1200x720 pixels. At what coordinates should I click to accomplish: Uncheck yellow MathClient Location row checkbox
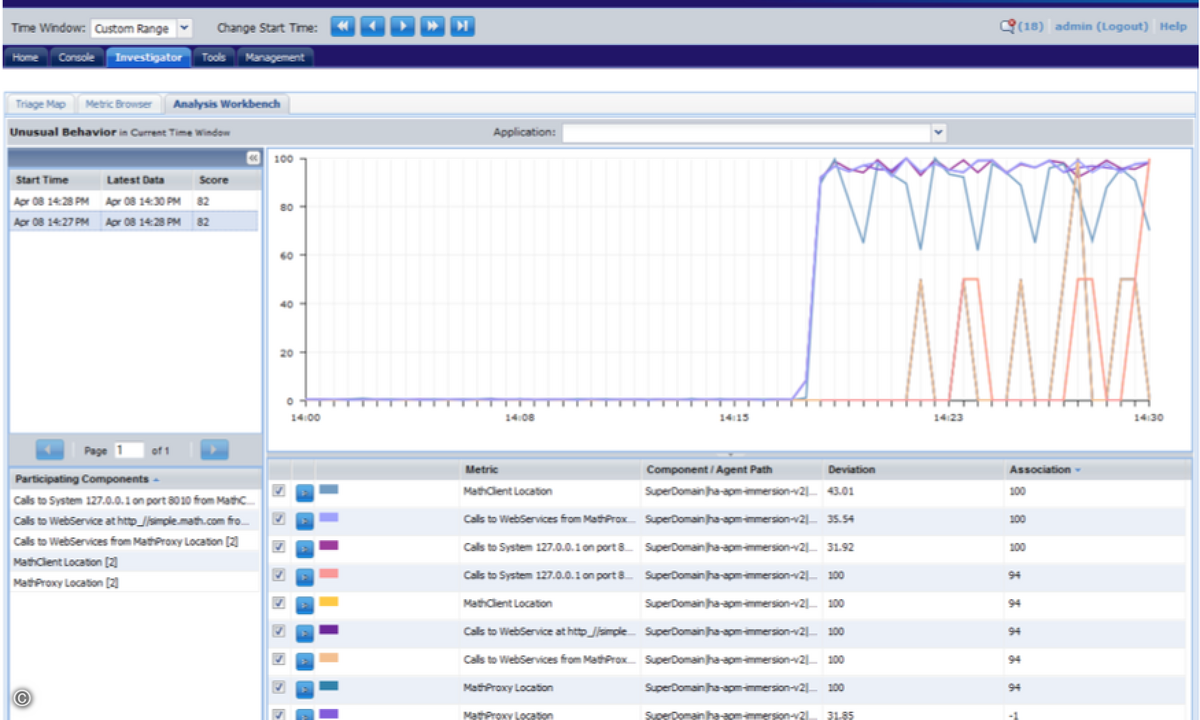[x=279, y=603]
